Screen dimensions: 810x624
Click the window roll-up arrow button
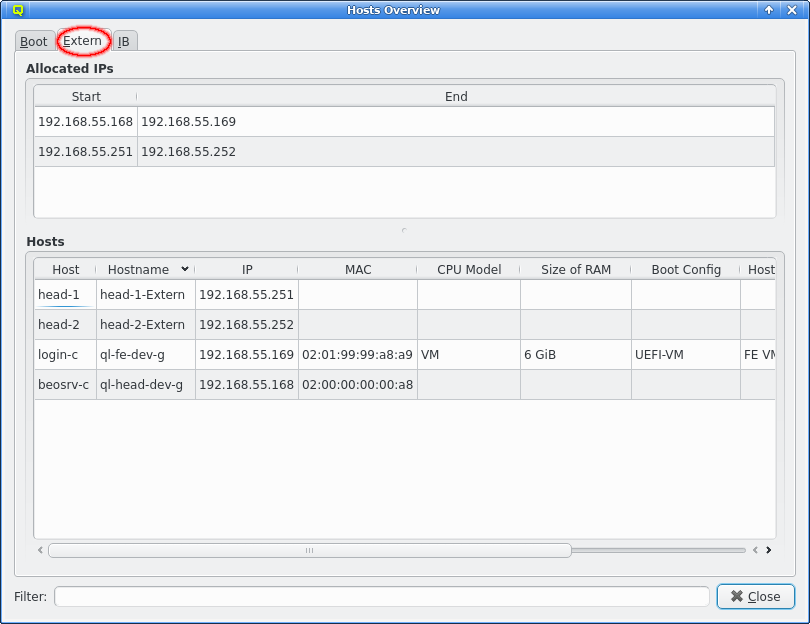click(x=769, y=10)
